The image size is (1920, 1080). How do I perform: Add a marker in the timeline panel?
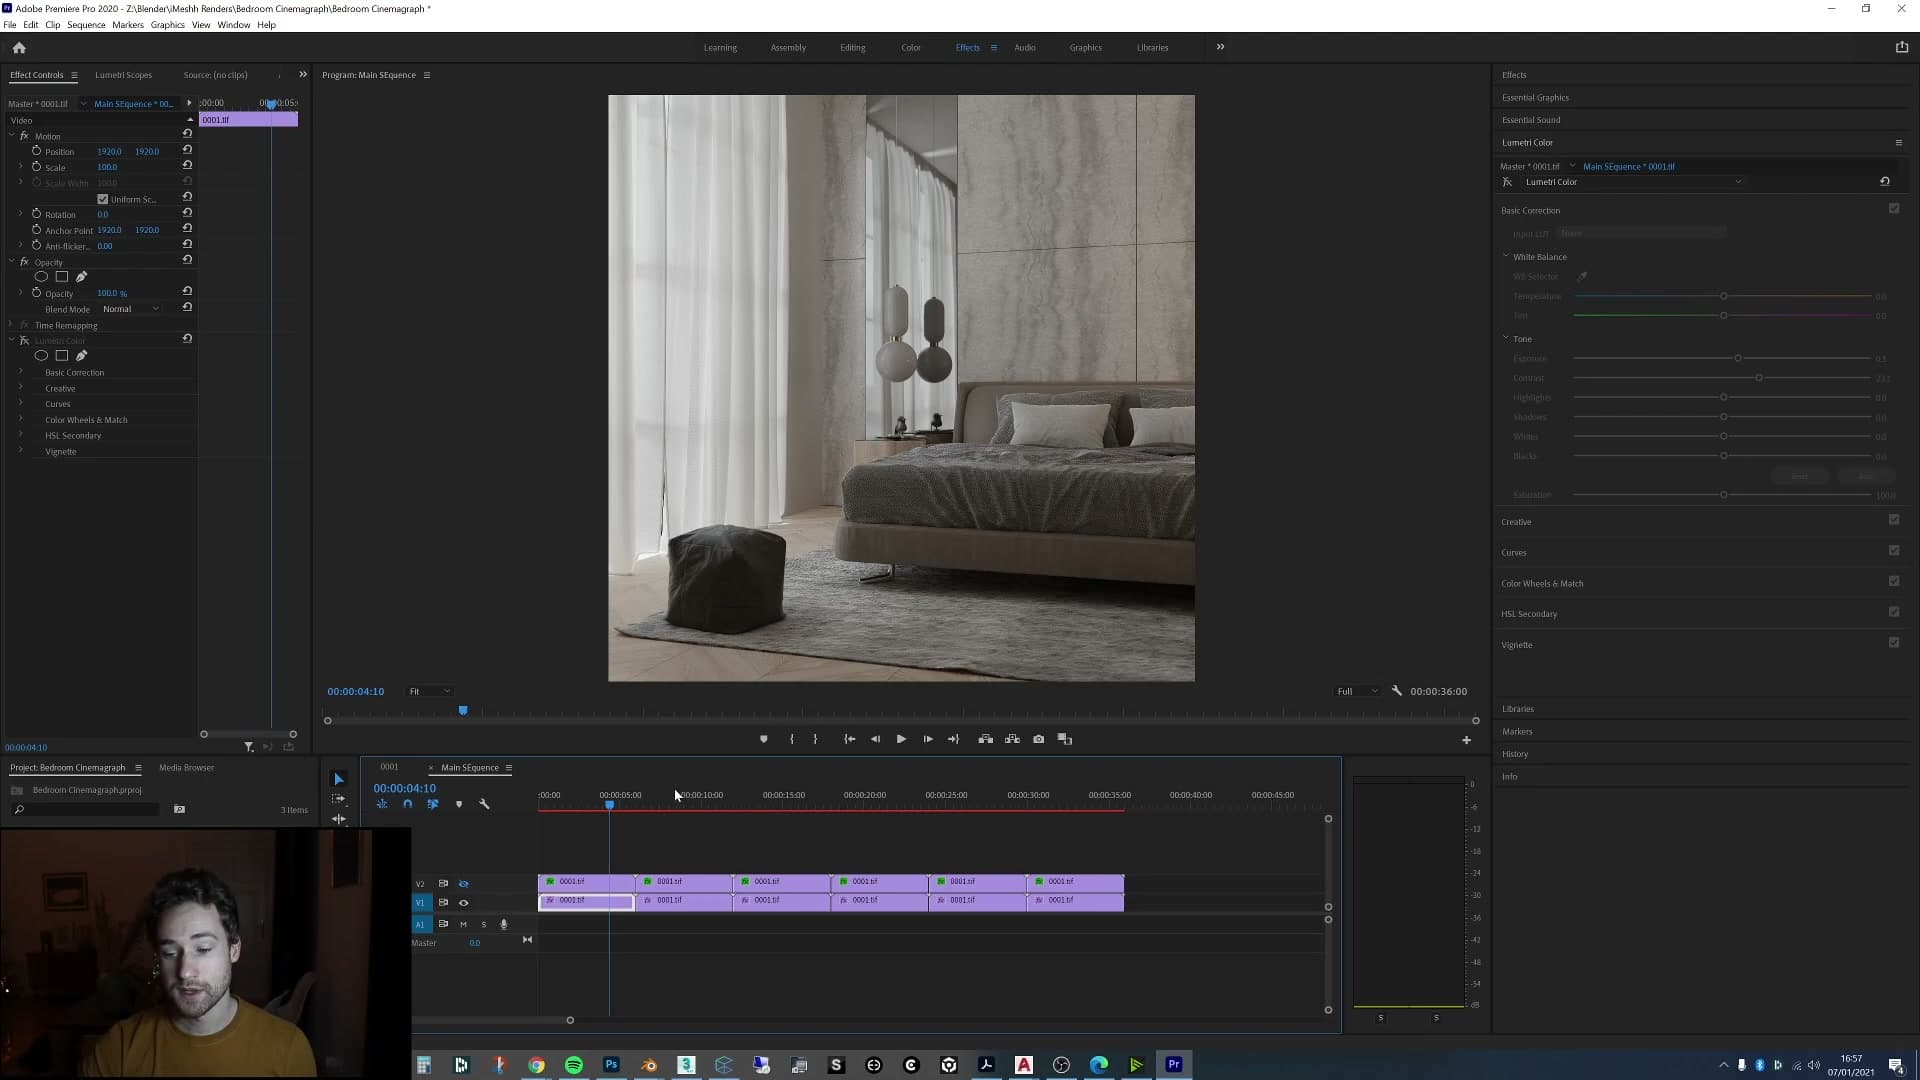point(459,804)
